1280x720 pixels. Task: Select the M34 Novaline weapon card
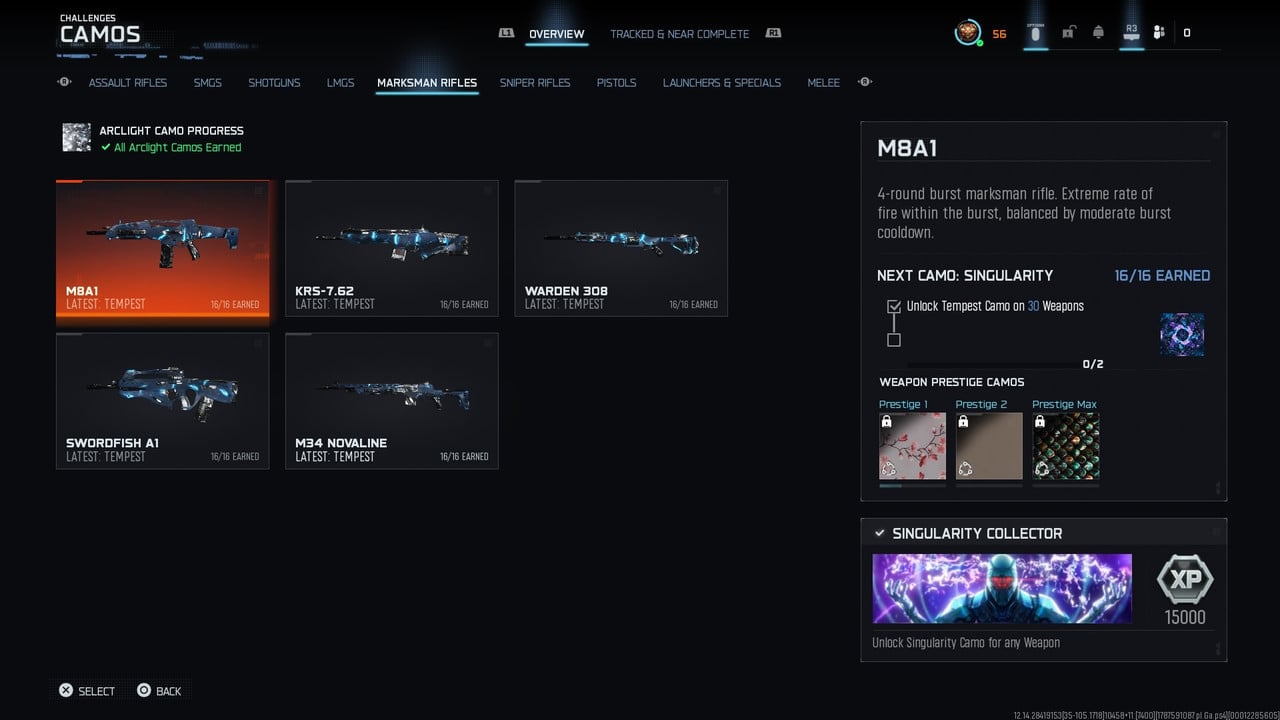tap(392, 401)
